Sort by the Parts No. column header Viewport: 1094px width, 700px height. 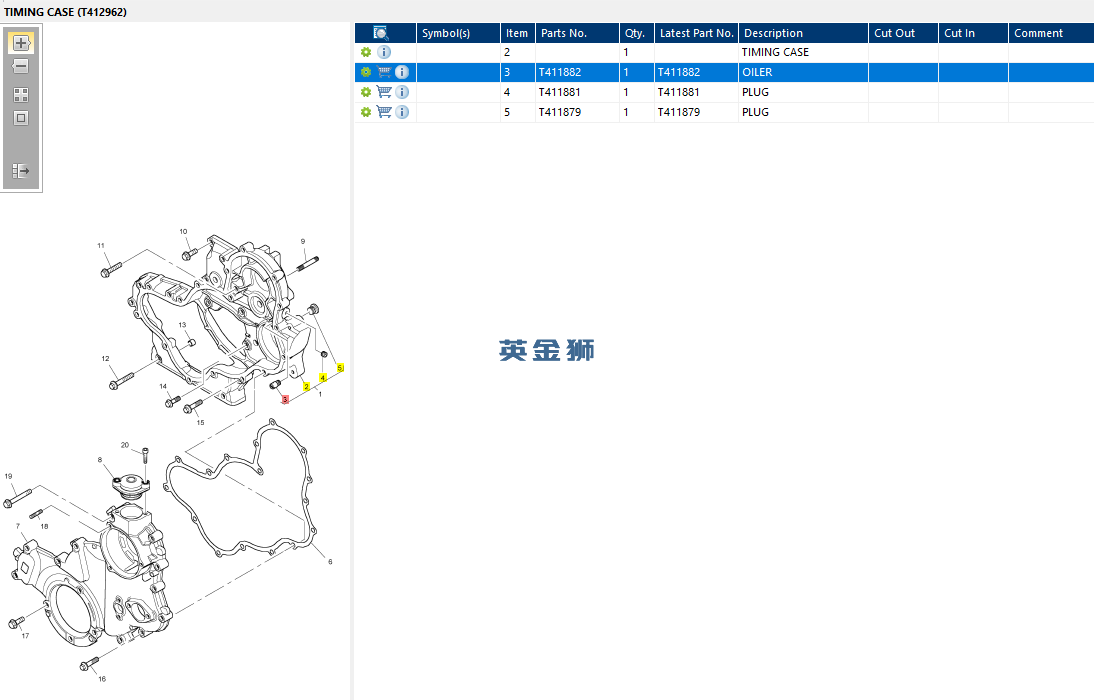pyautogui.click(x=577, y=33)
